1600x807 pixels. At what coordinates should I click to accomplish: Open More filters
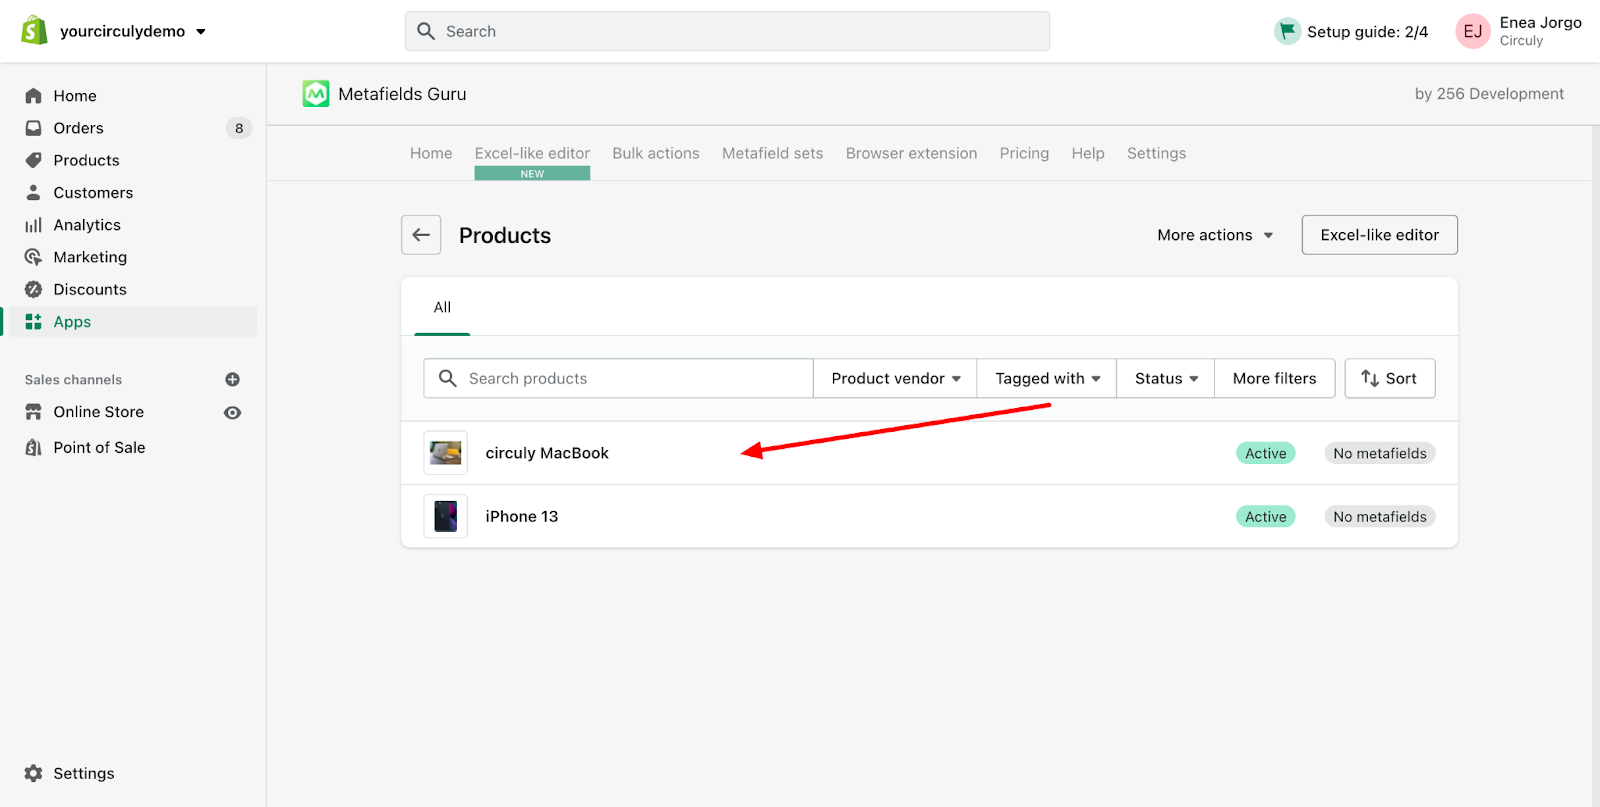pyautogui.click(x=1274, y=378)
